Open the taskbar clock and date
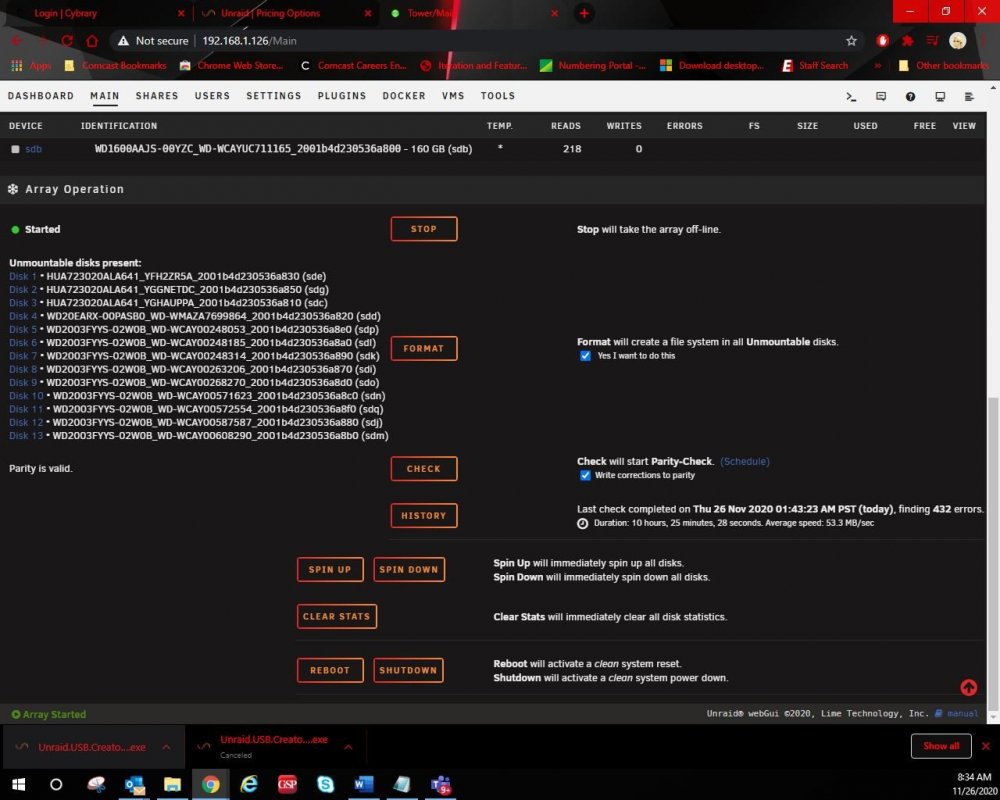Screen dimensions: 1000x800 (x=974, y=784)
